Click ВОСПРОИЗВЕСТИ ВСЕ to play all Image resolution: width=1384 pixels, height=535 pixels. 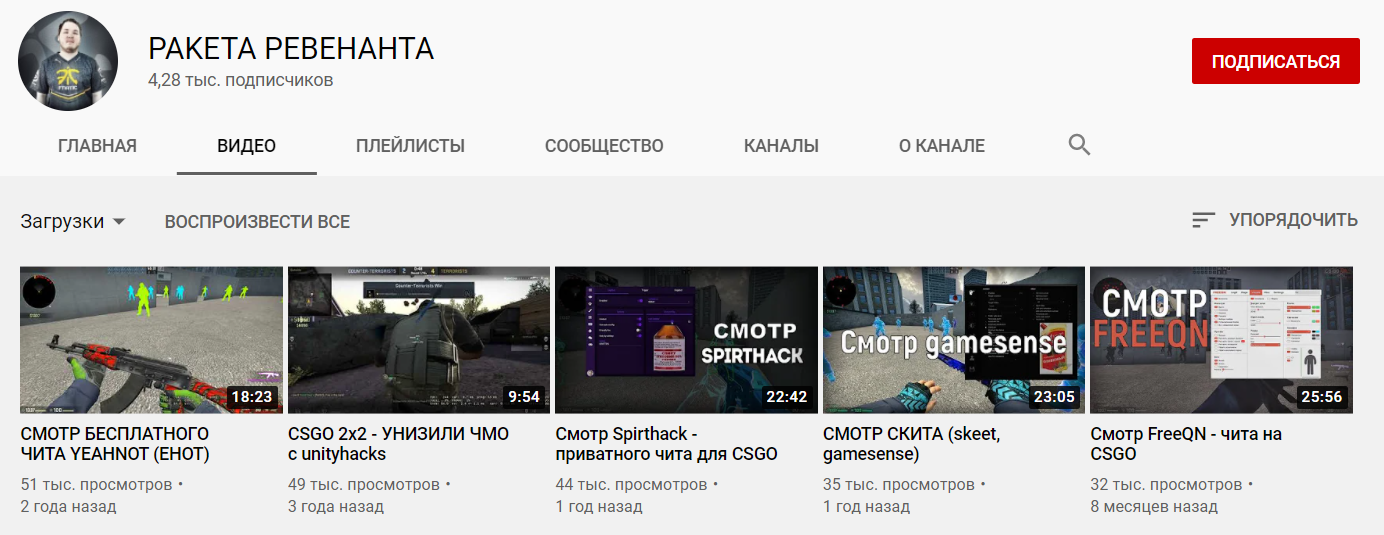click(x=257, y=221)
